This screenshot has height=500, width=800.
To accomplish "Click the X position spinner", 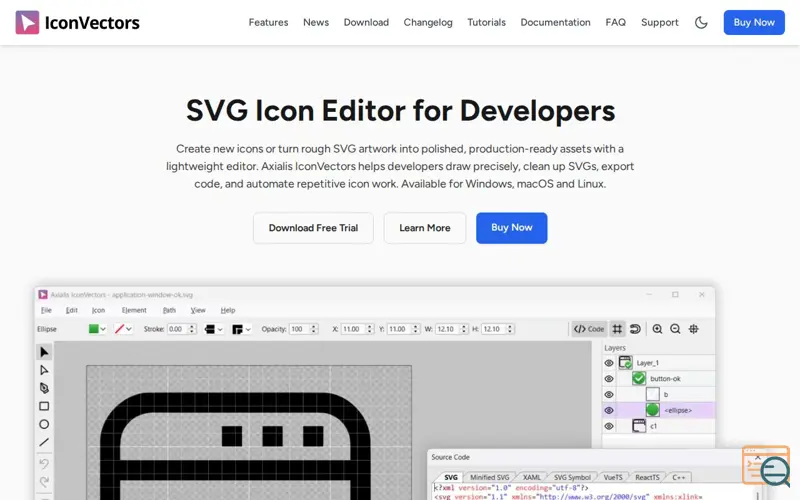I will (x=370, y=329).
